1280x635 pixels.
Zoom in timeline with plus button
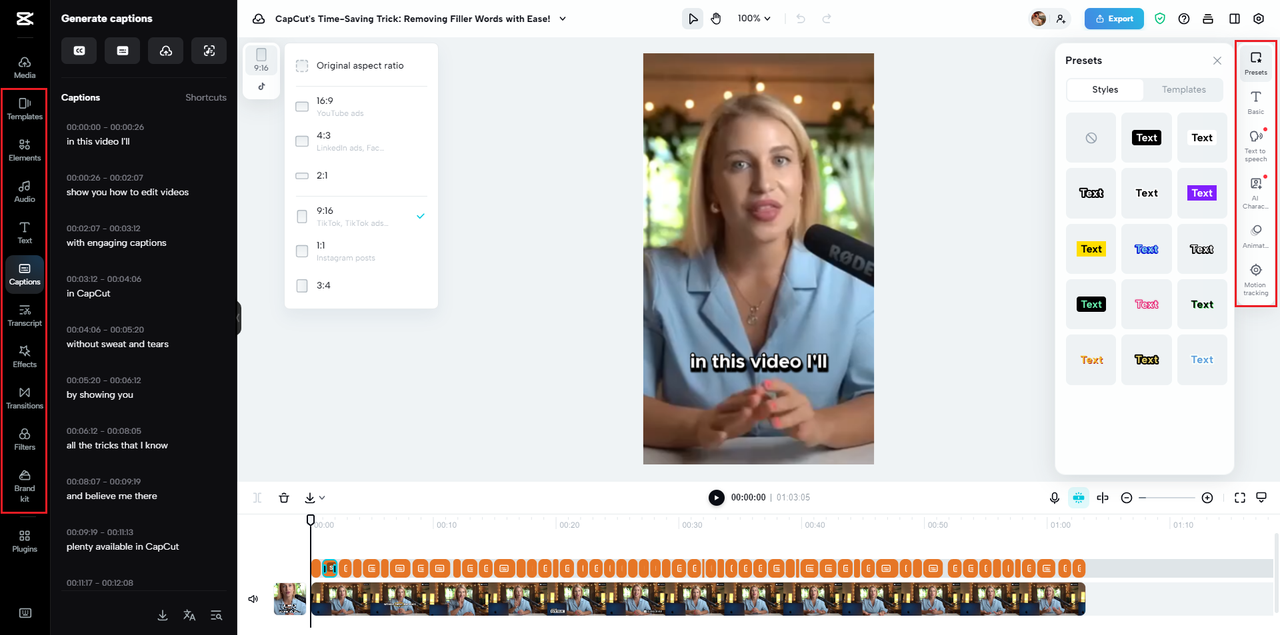point(1207,497)
